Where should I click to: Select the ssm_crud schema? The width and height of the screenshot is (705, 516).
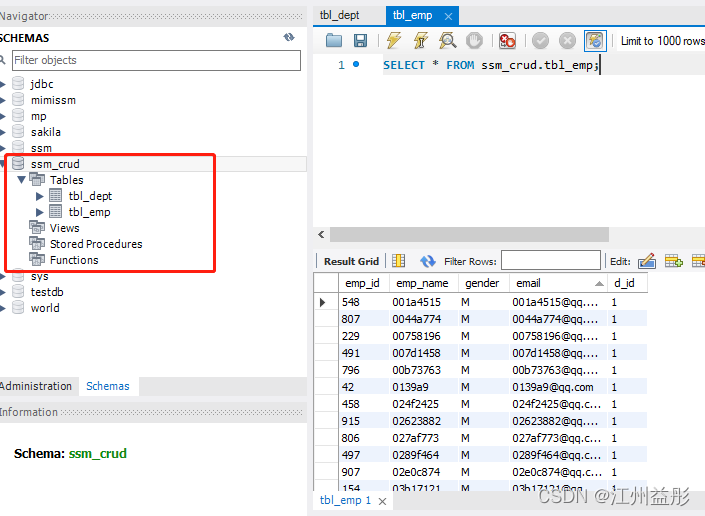coord(55,164)
